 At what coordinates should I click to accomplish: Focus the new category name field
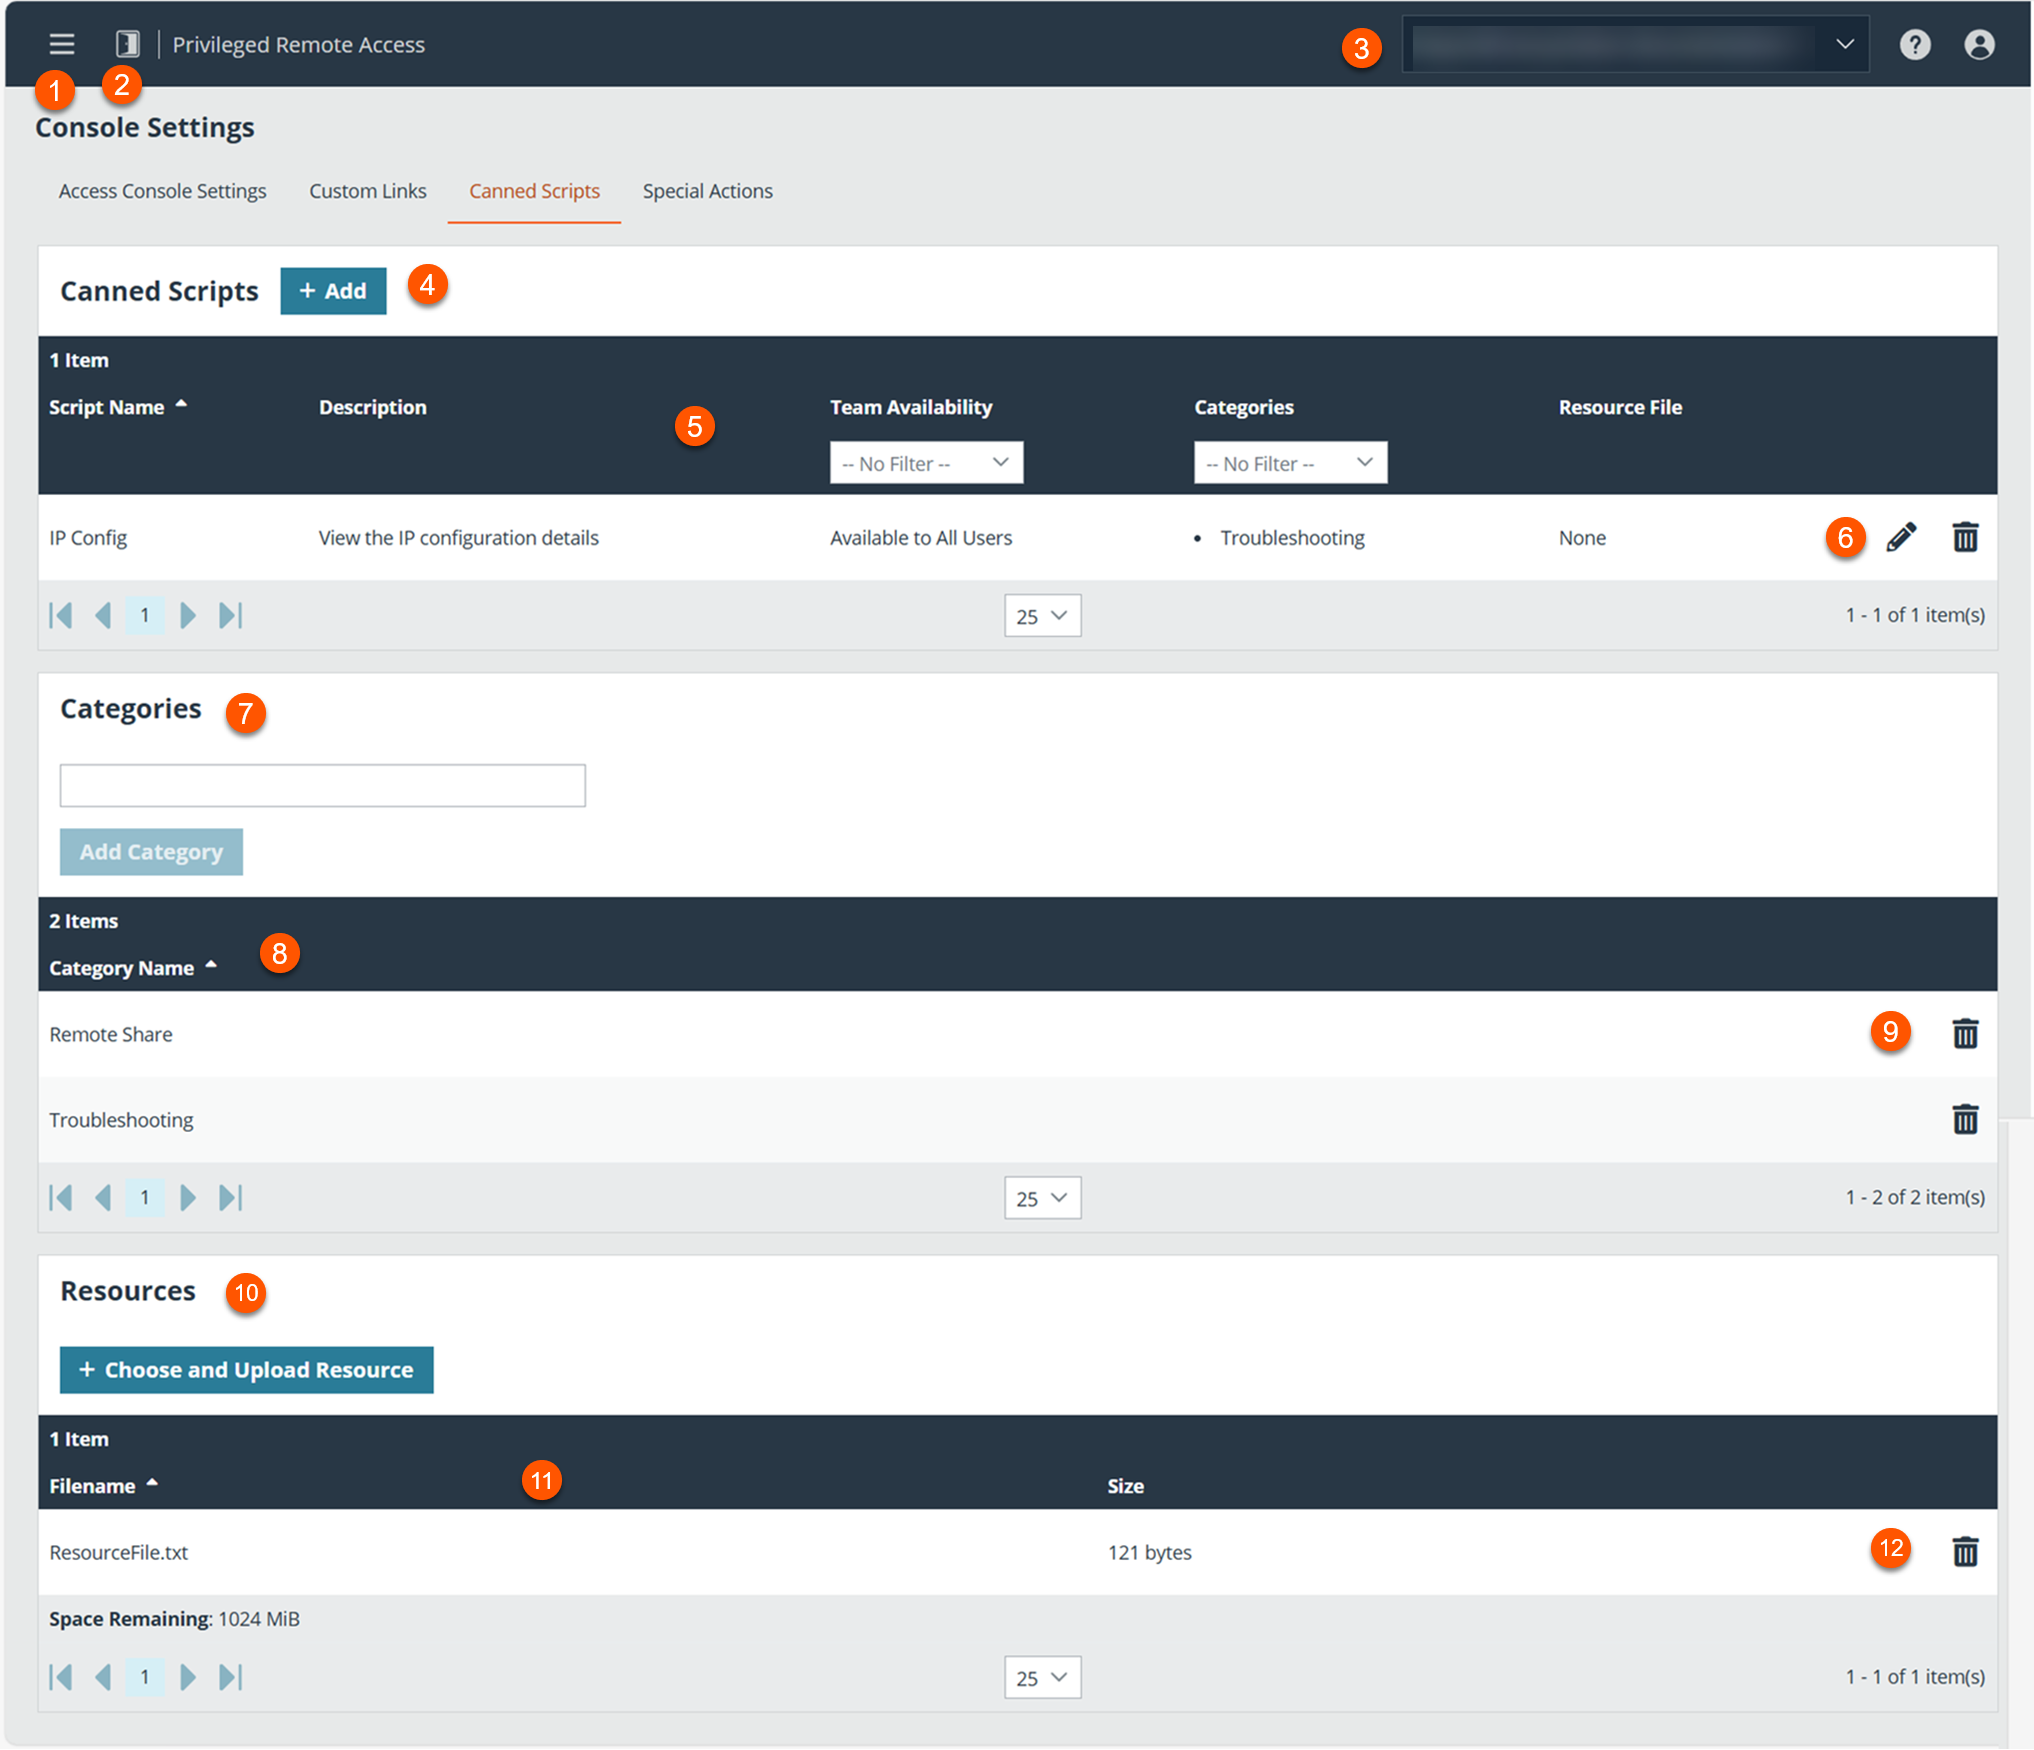322,786
